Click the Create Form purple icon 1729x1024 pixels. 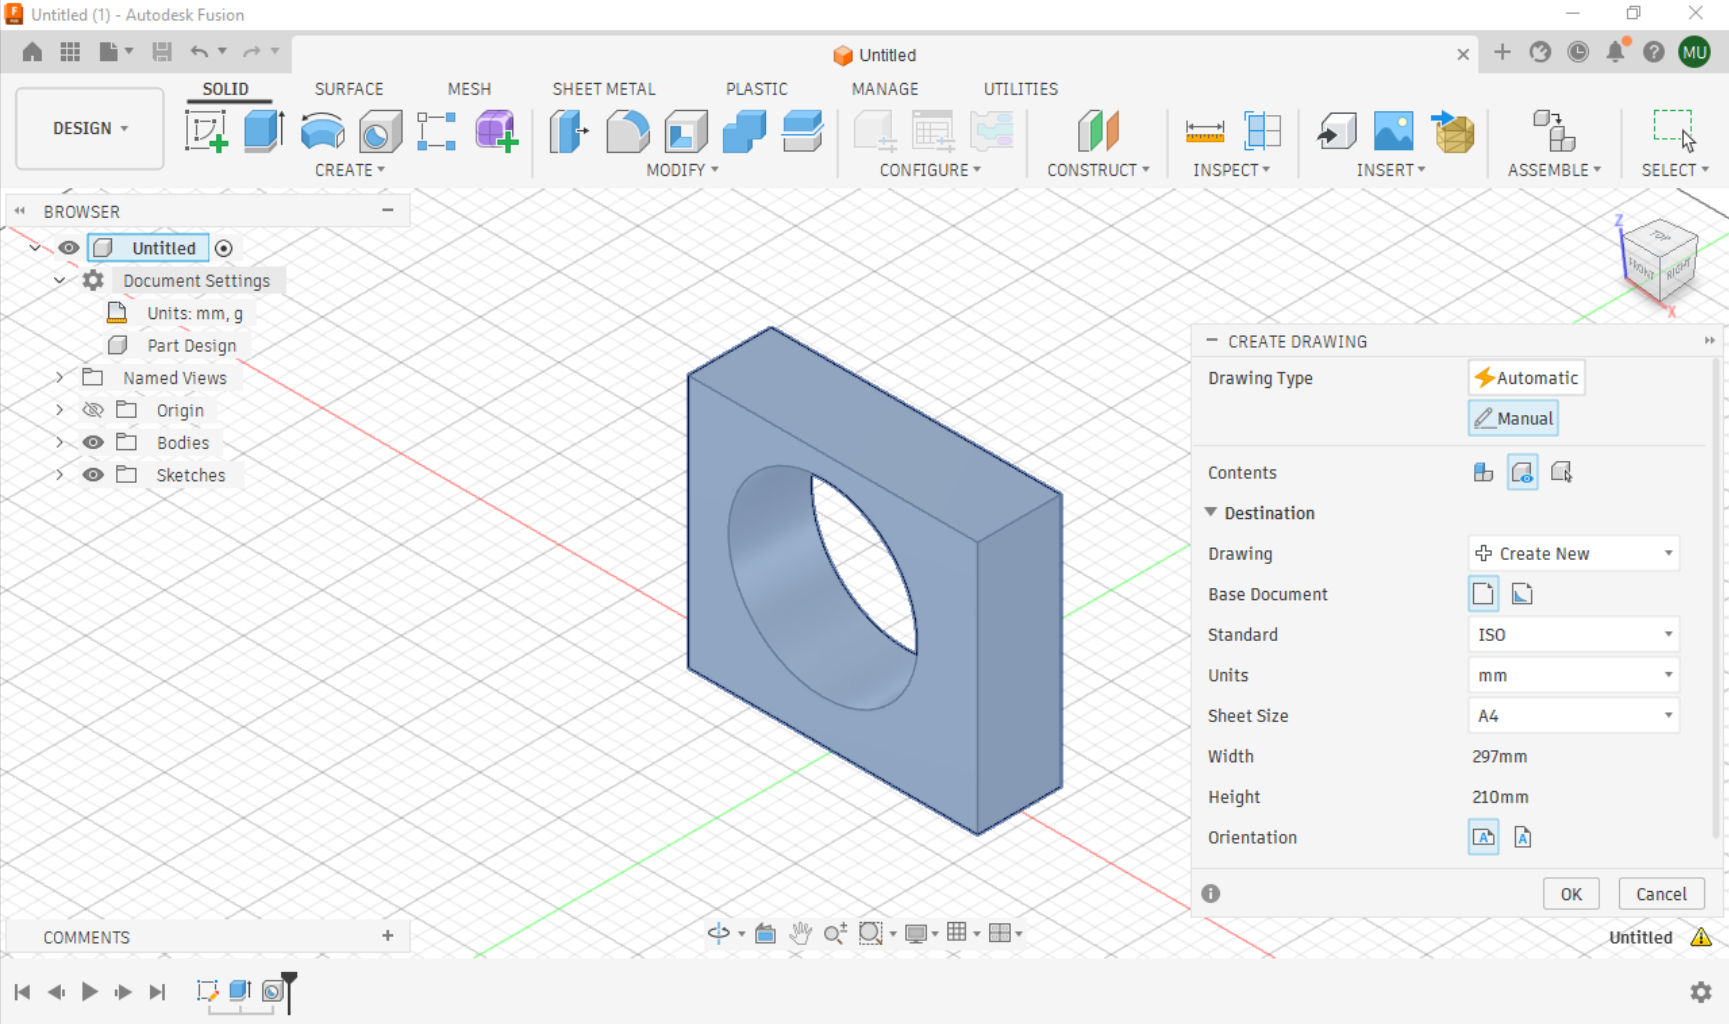496,131
